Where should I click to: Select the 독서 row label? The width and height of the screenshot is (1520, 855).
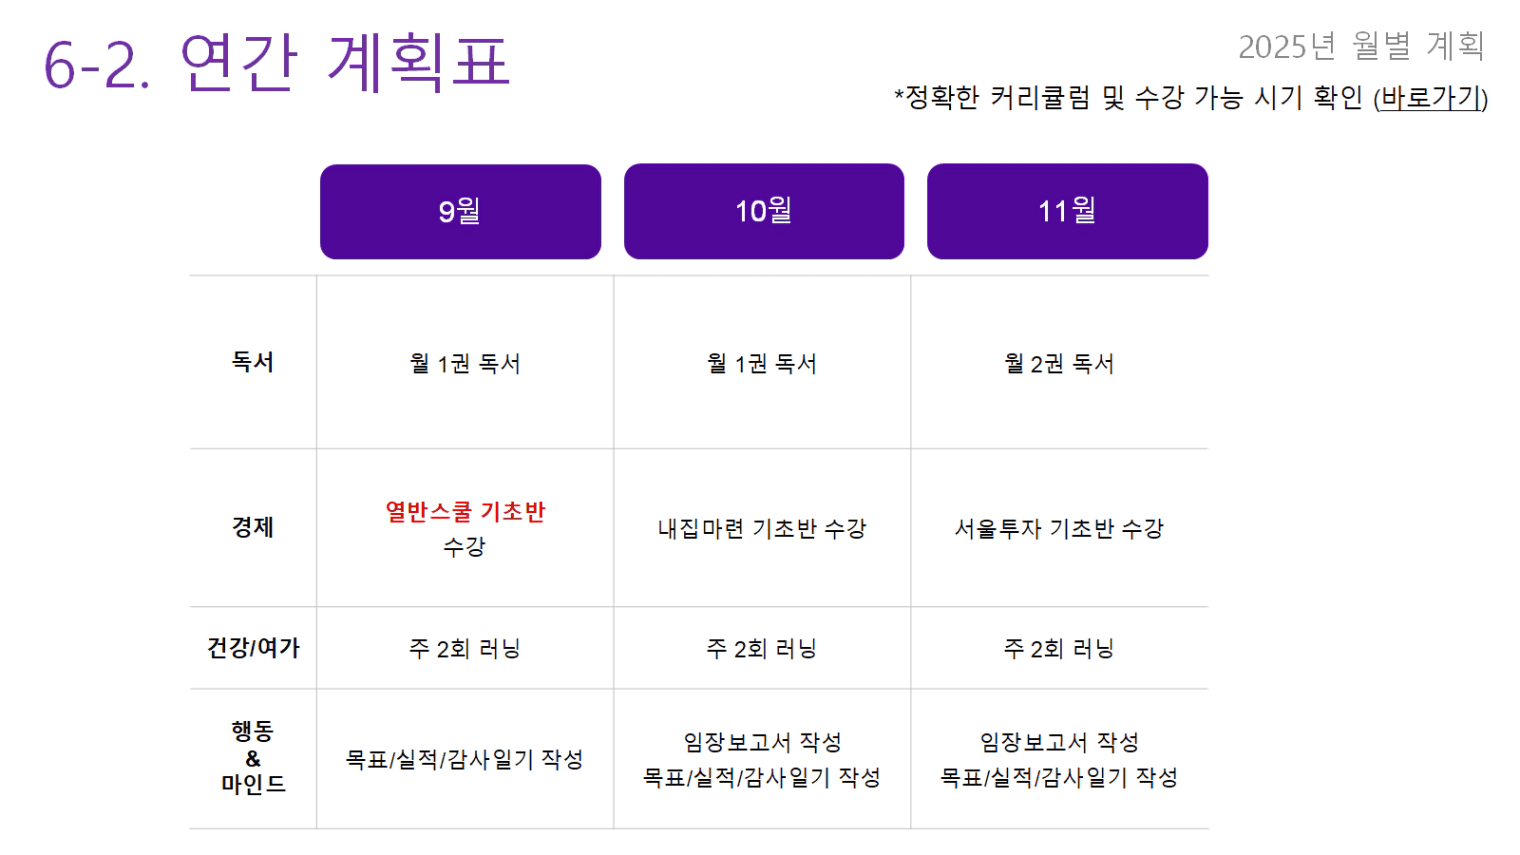[x=253, y=362]
